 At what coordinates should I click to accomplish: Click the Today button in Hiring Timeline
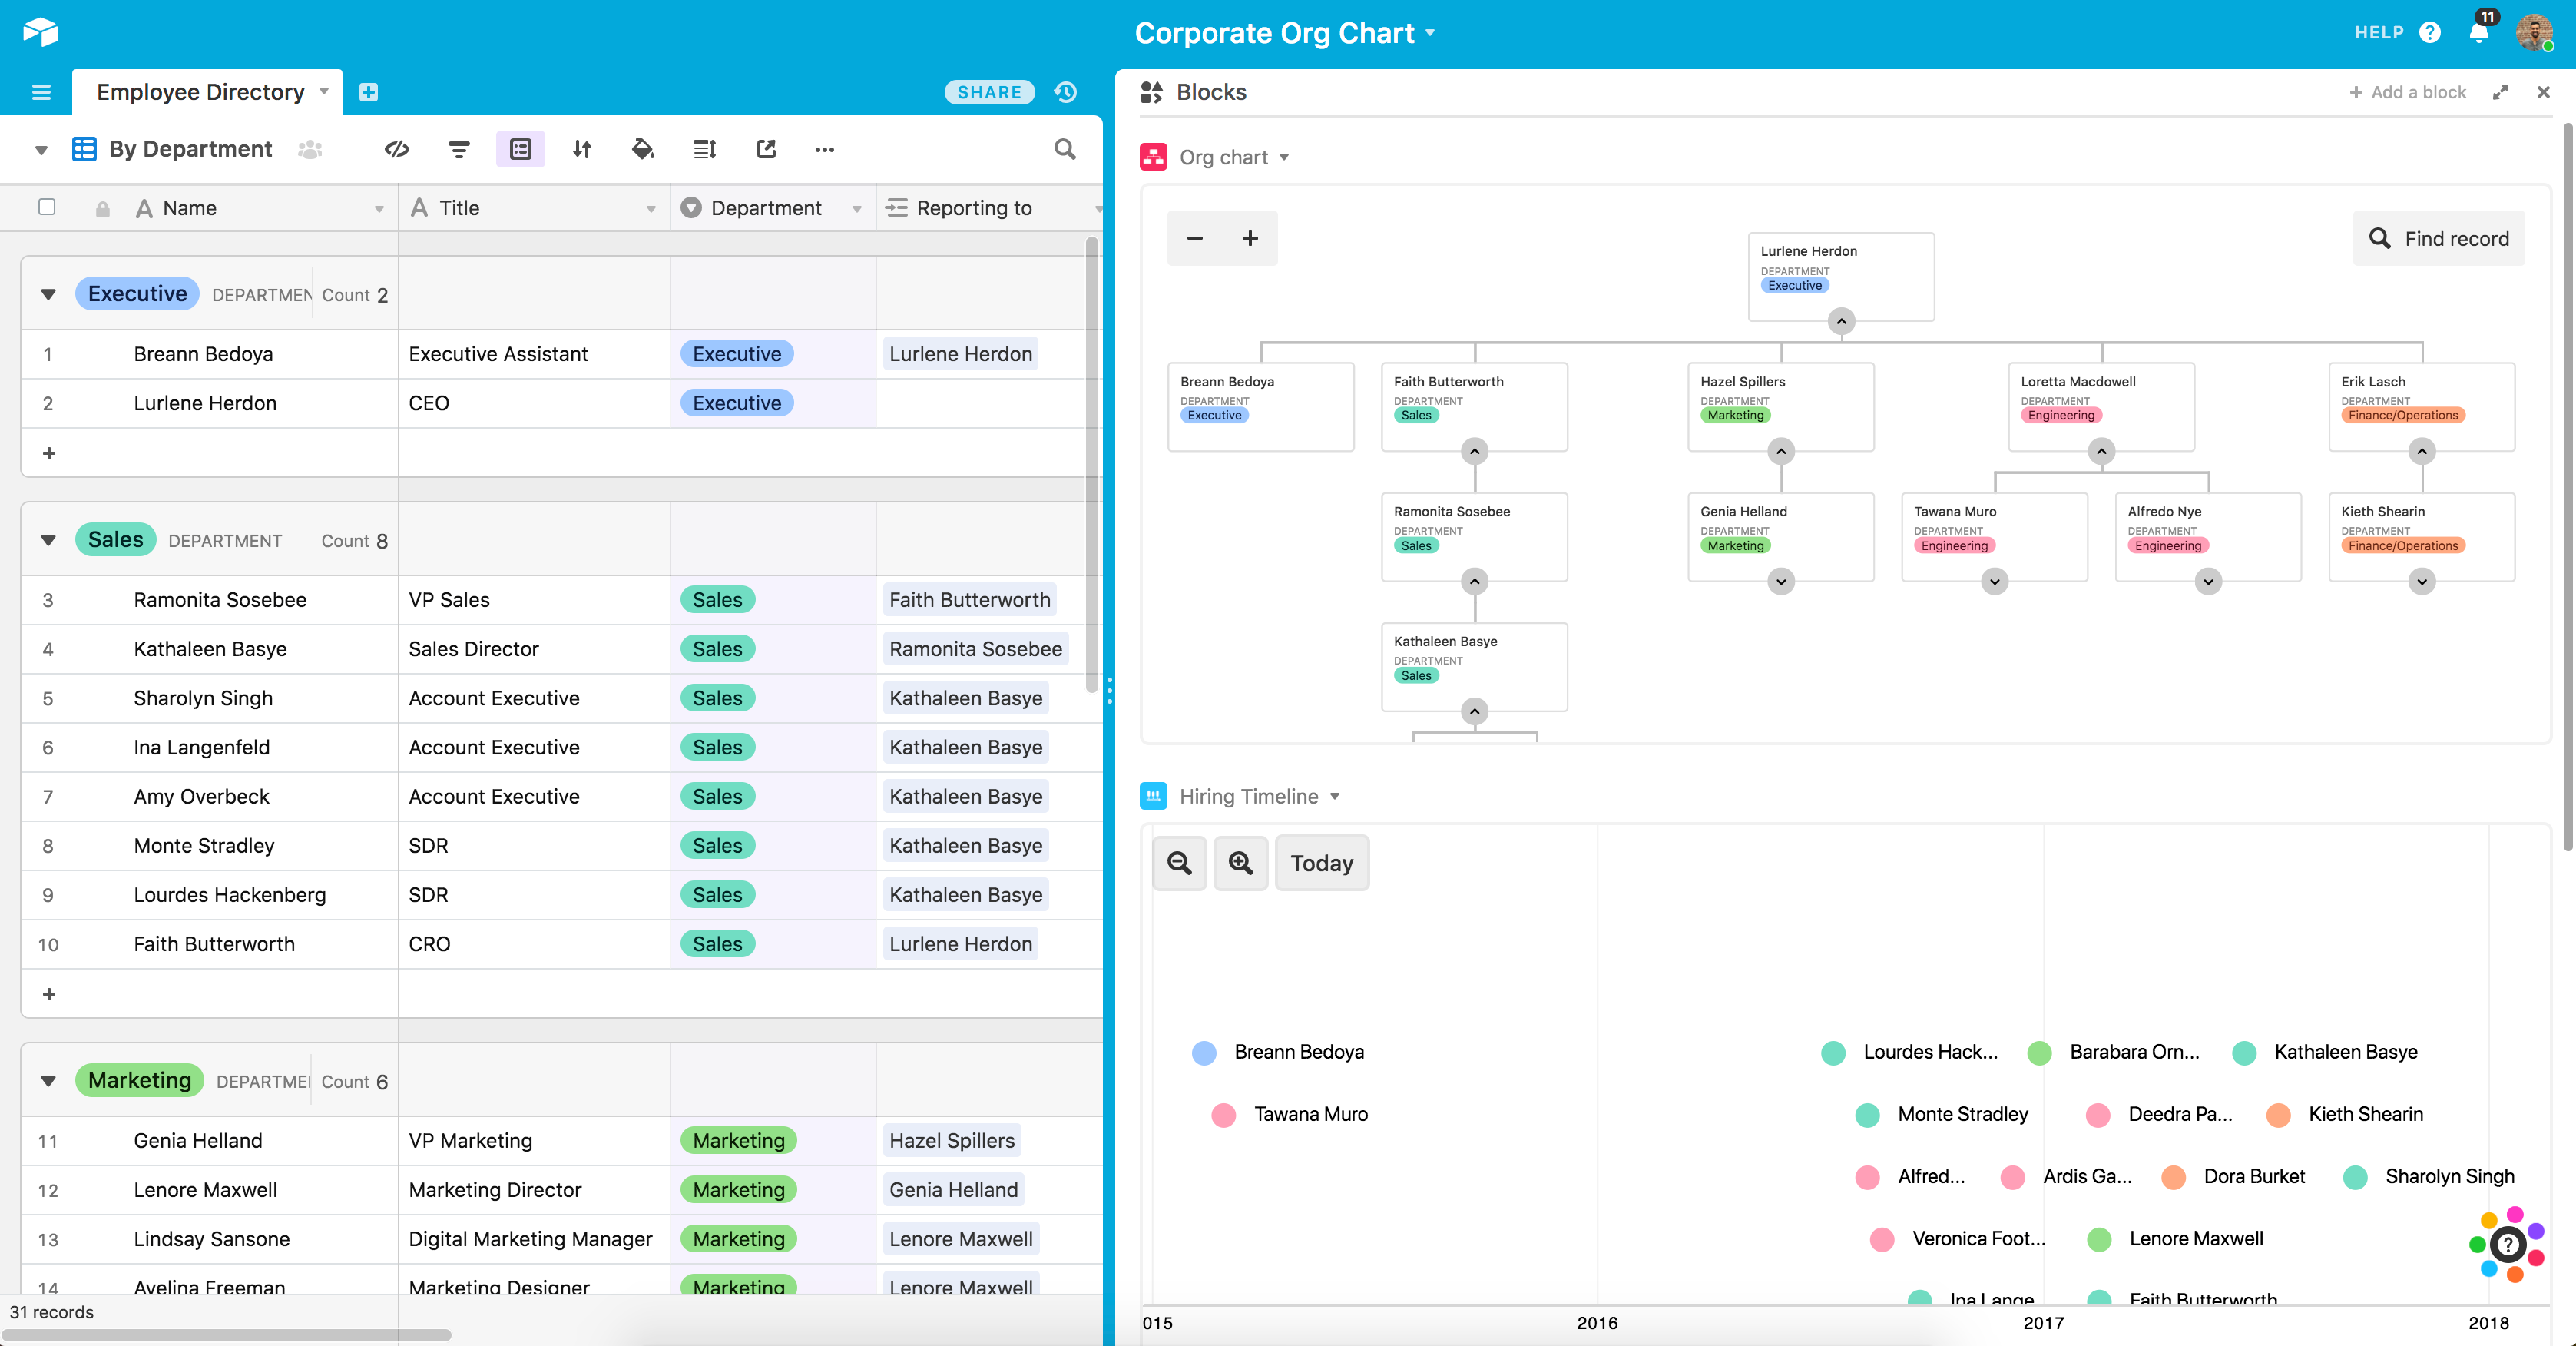point(1320,862)
